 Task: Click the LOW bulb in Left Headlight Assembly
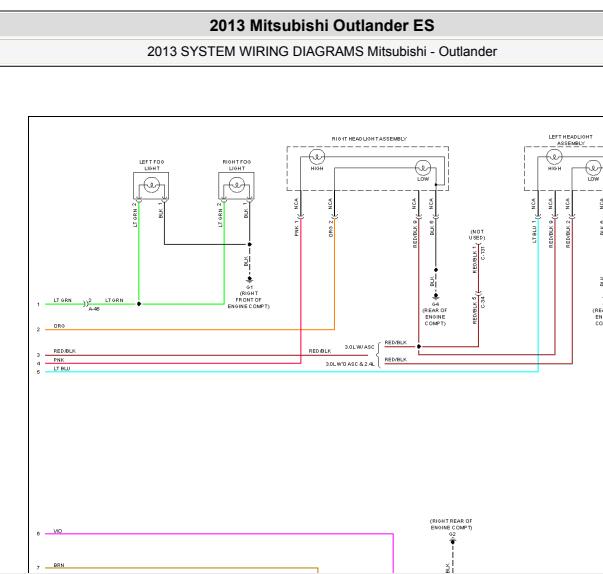pyautogui.click(x=593, y=168)
